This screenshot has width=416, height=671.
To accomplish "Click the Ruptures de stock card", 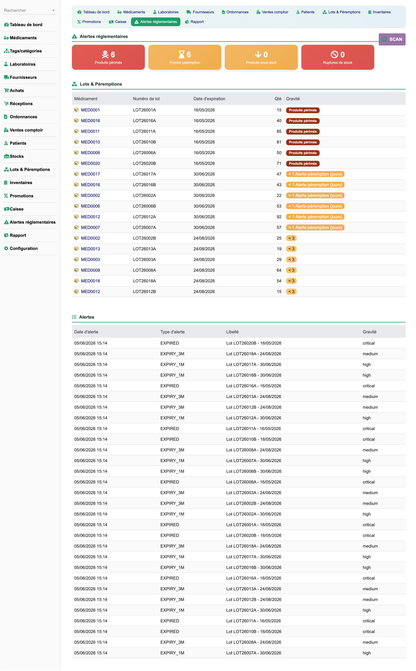I will coord(338,57).
